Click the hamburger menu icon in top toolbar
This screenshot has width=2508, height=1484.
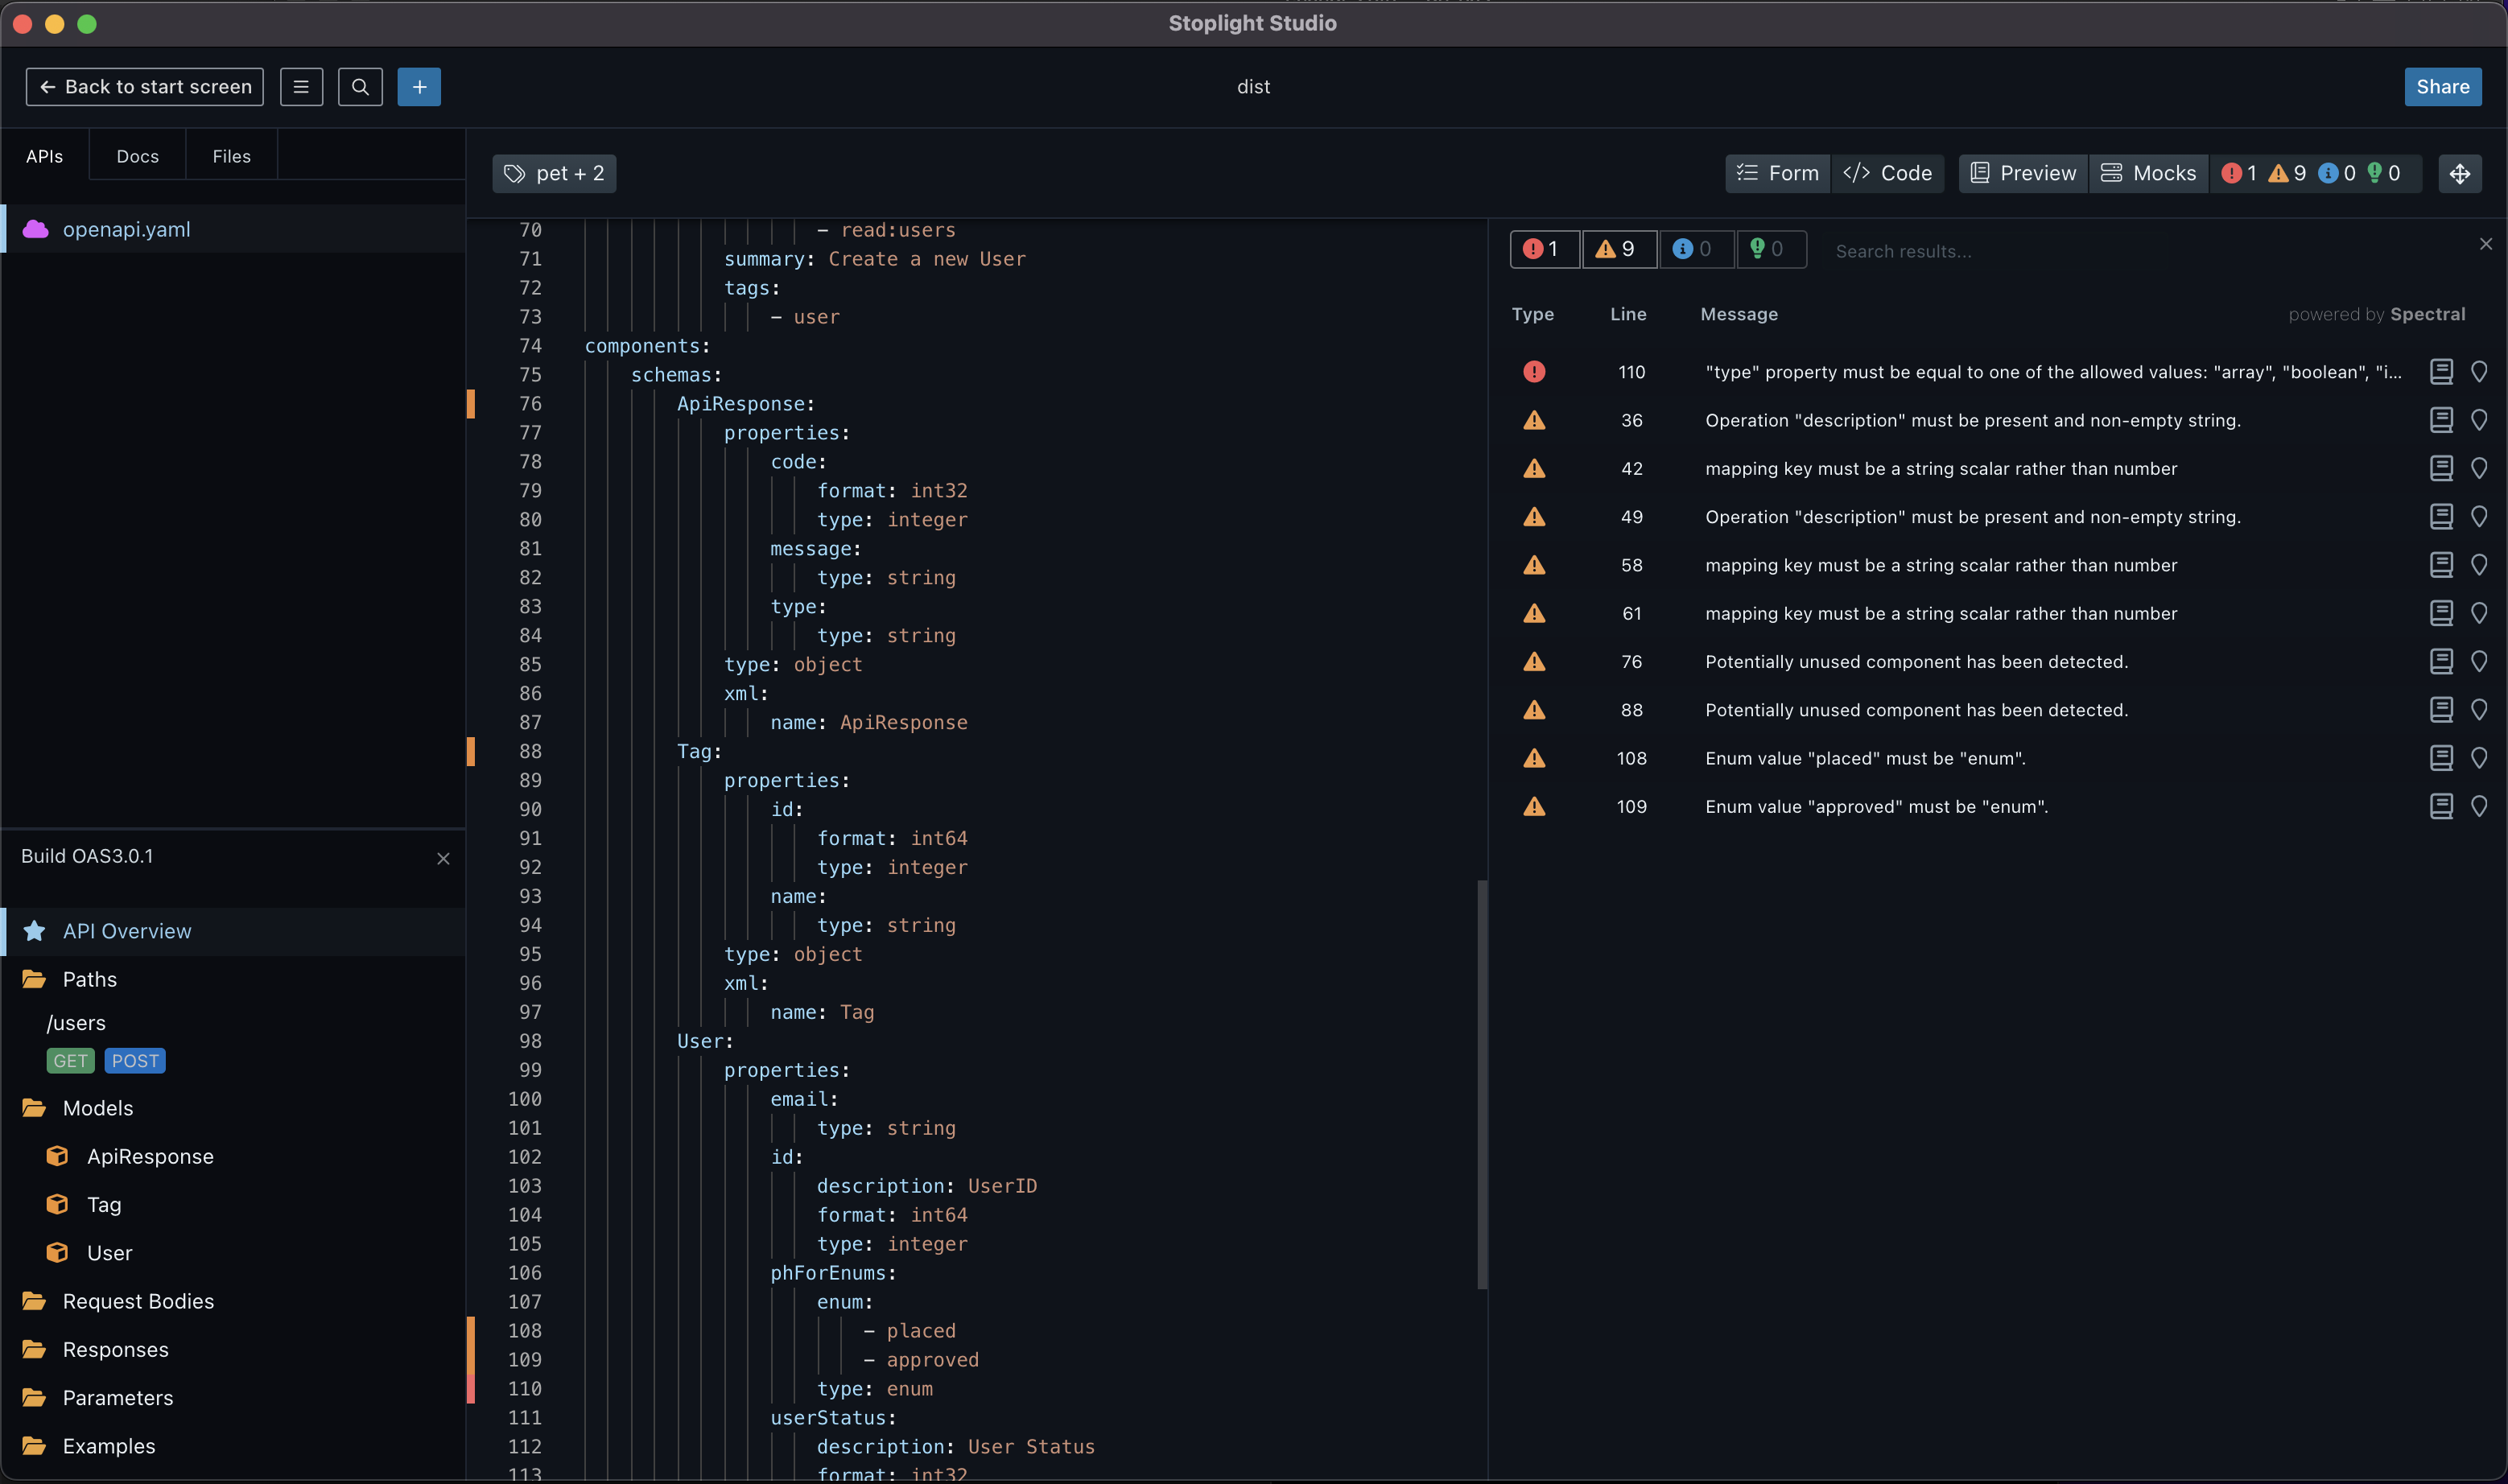301,87
